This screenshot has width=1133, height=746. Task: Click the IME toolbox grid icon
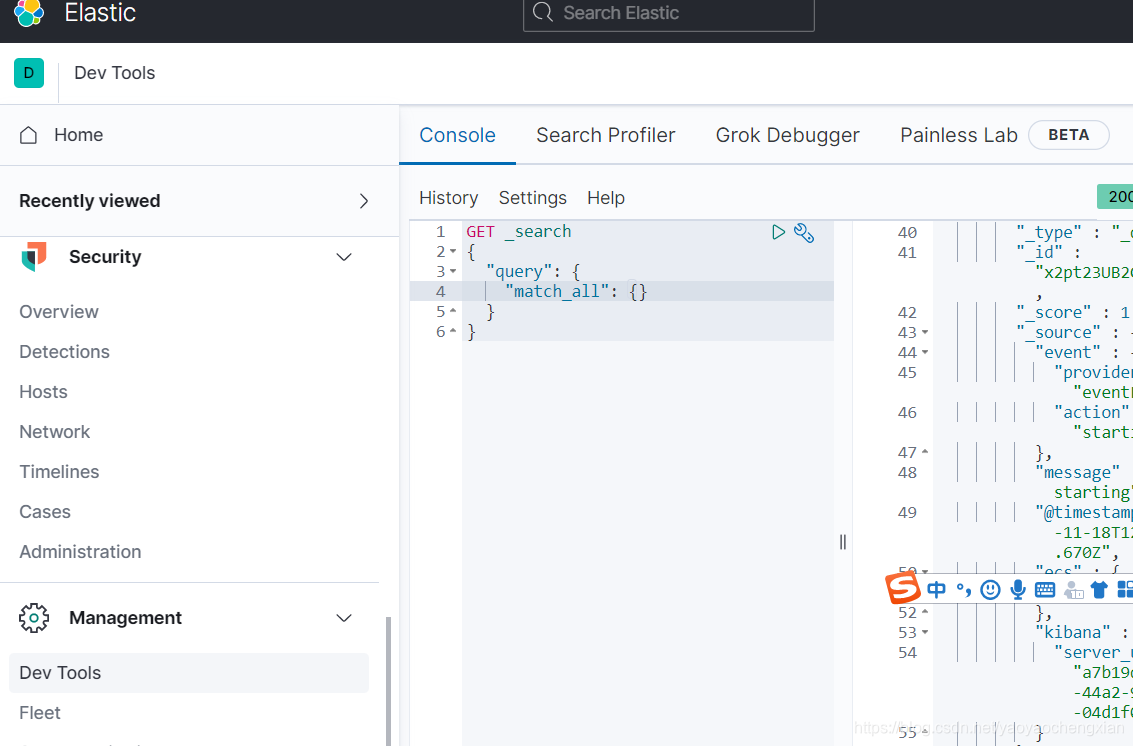pyautogui.click(x=1125, y=590)
